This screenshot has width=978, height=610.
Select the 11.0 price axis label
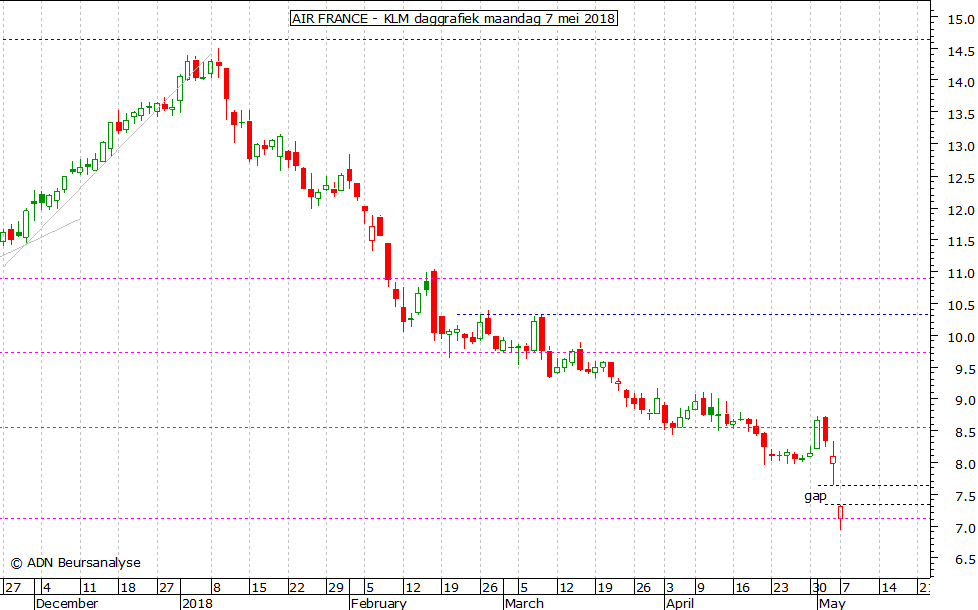pos(961,274)
